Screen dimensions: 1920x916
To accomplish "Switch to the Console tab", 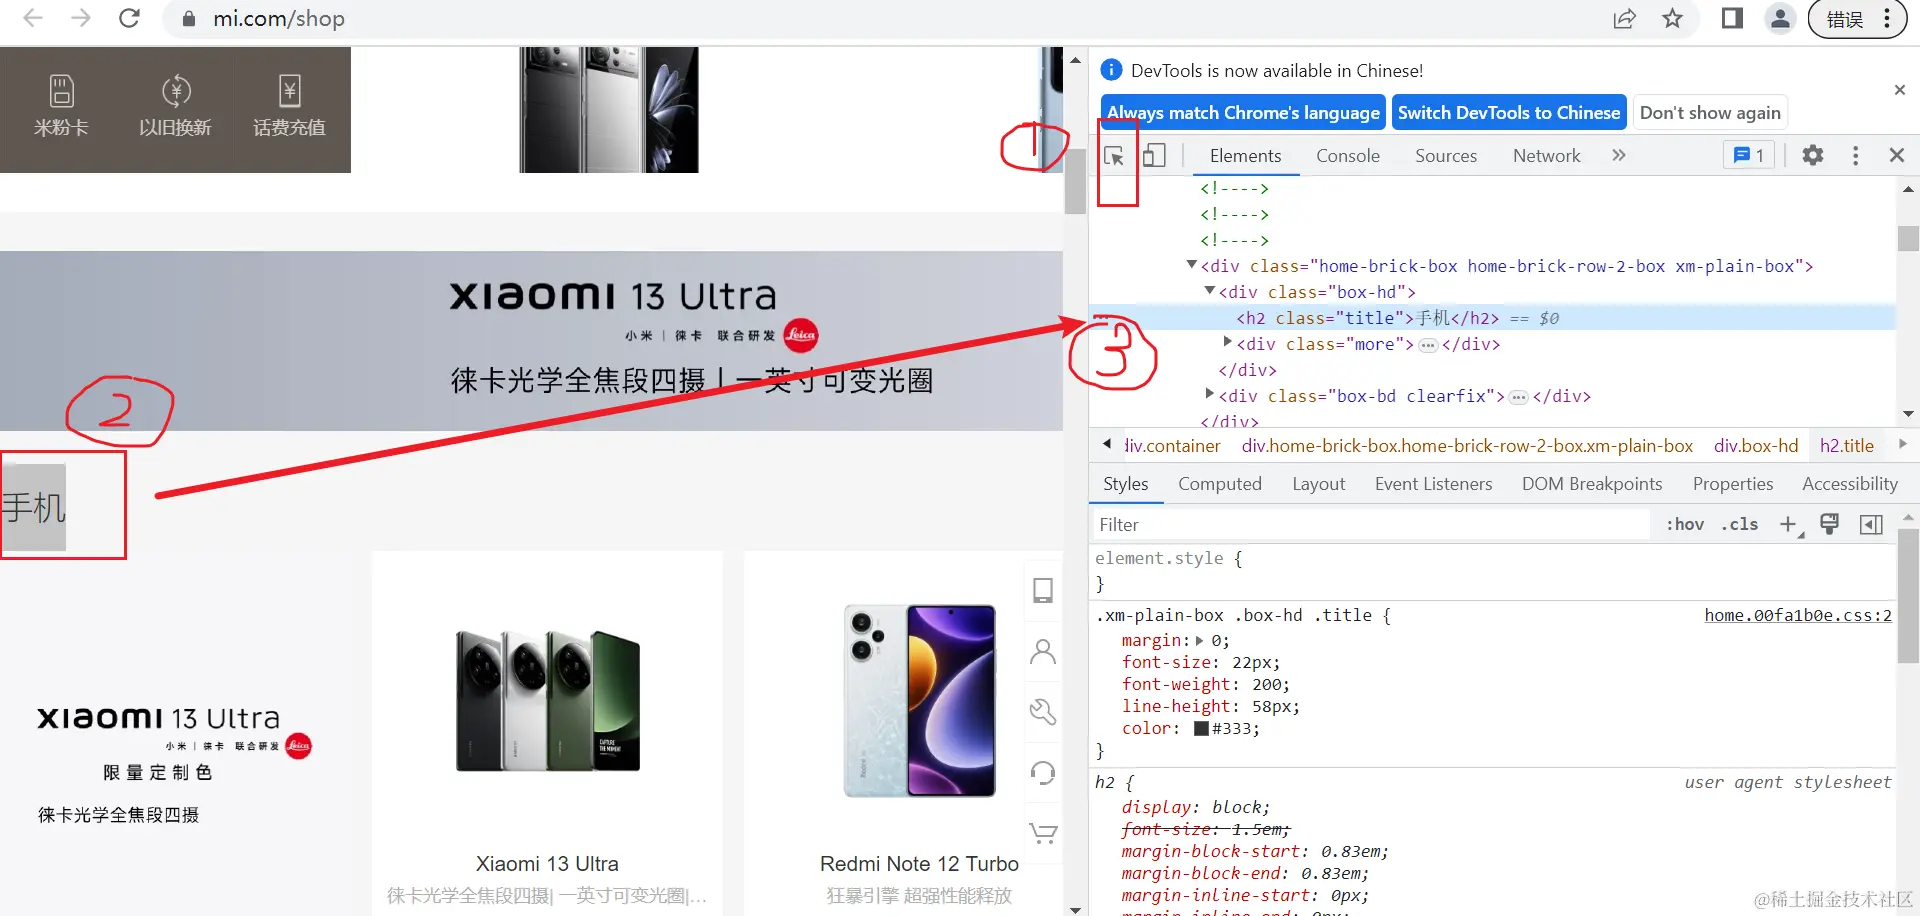I will pyautogui.click(x=1348, y=155).
